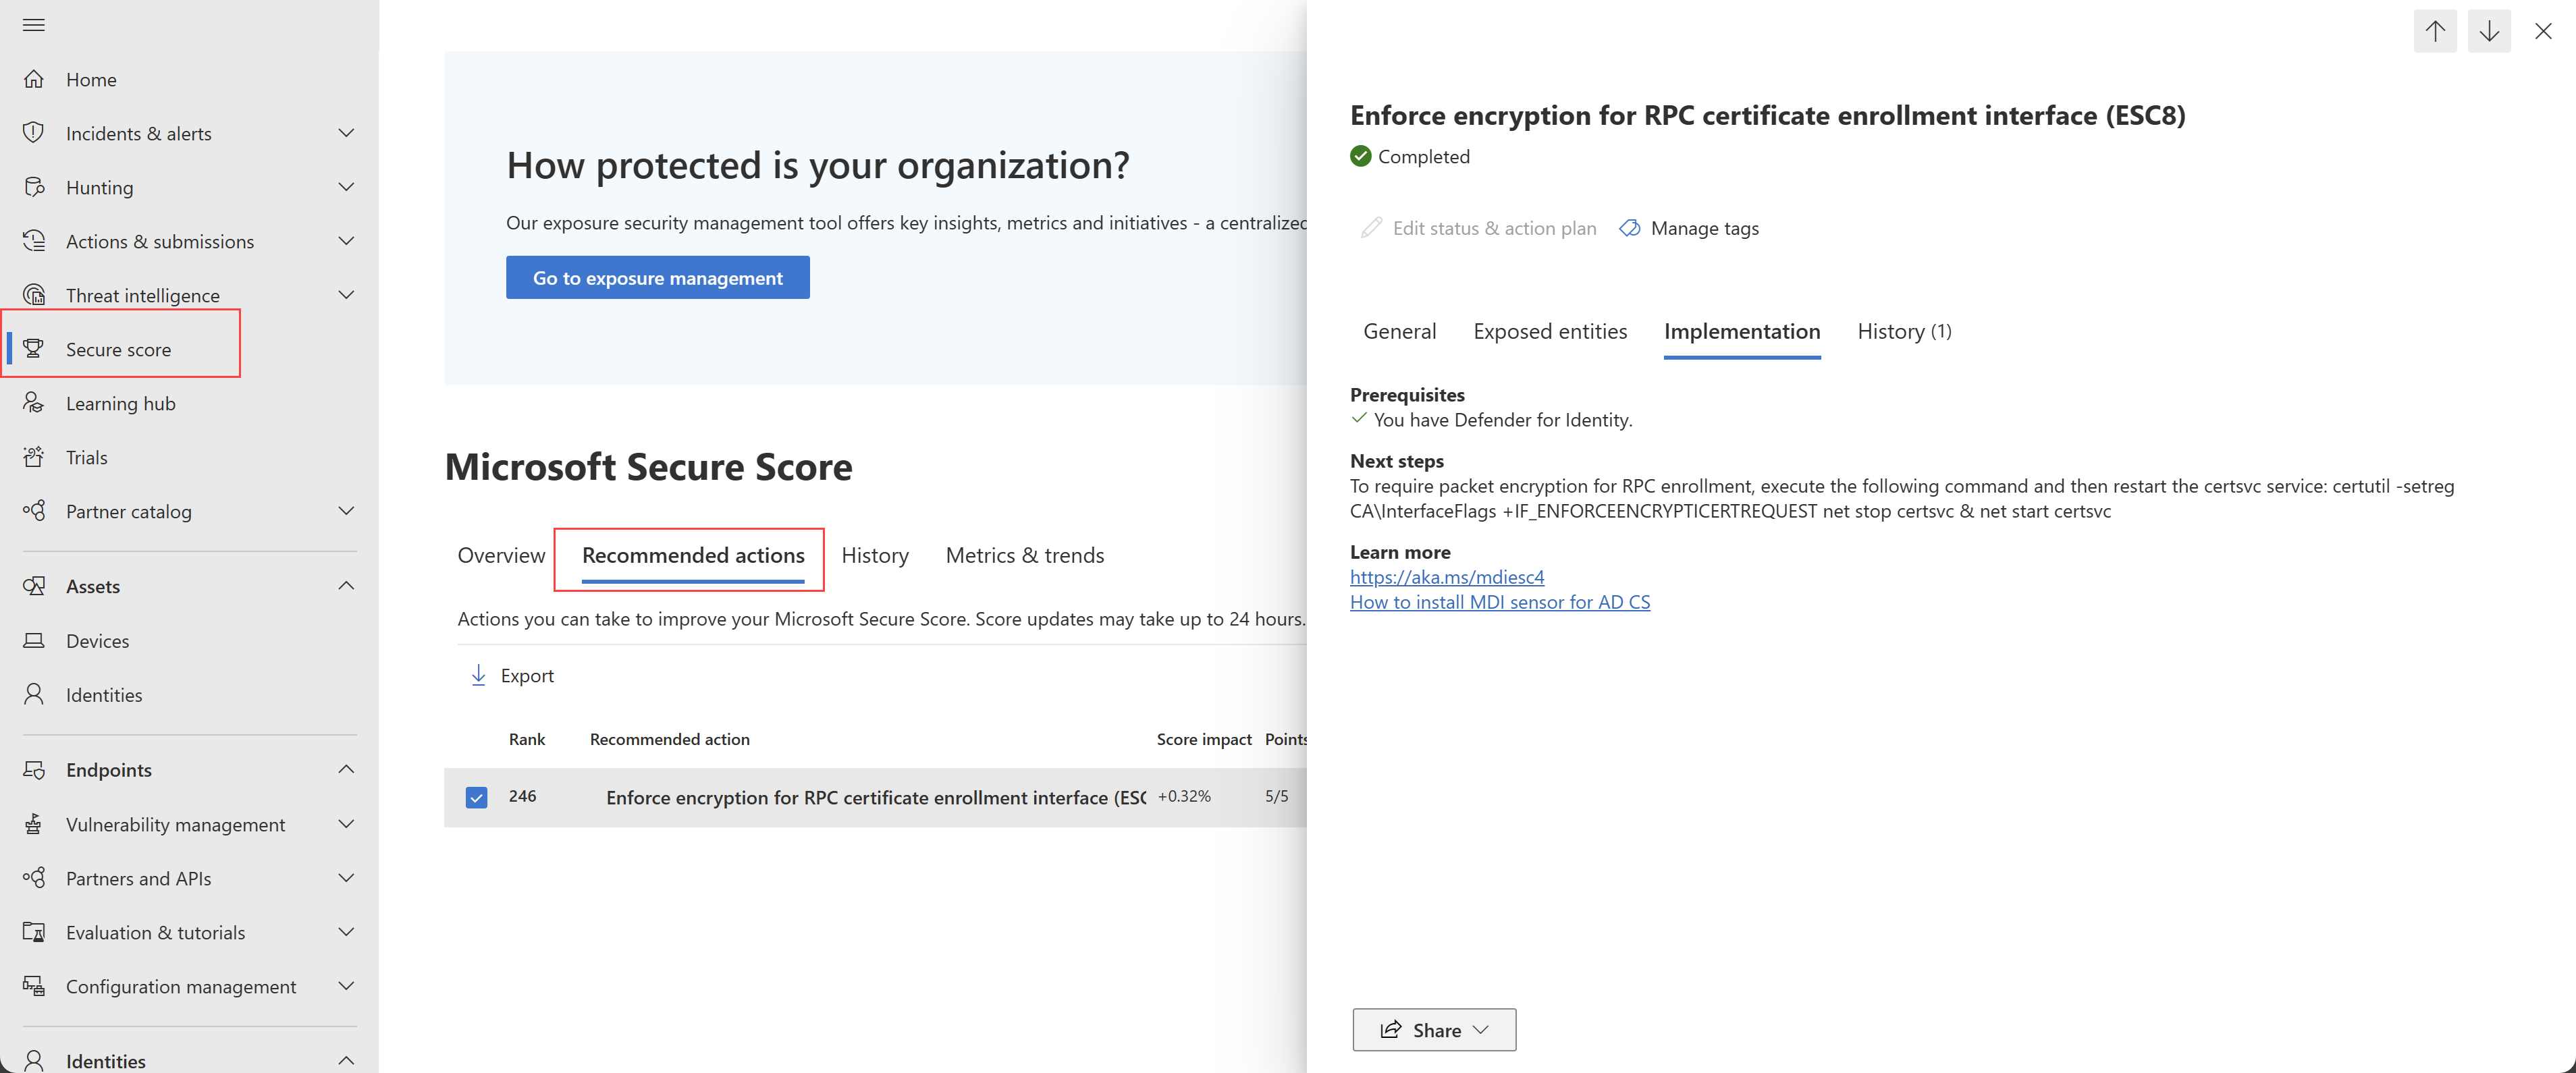Expand the Vulnerability management section

[345, 824]
